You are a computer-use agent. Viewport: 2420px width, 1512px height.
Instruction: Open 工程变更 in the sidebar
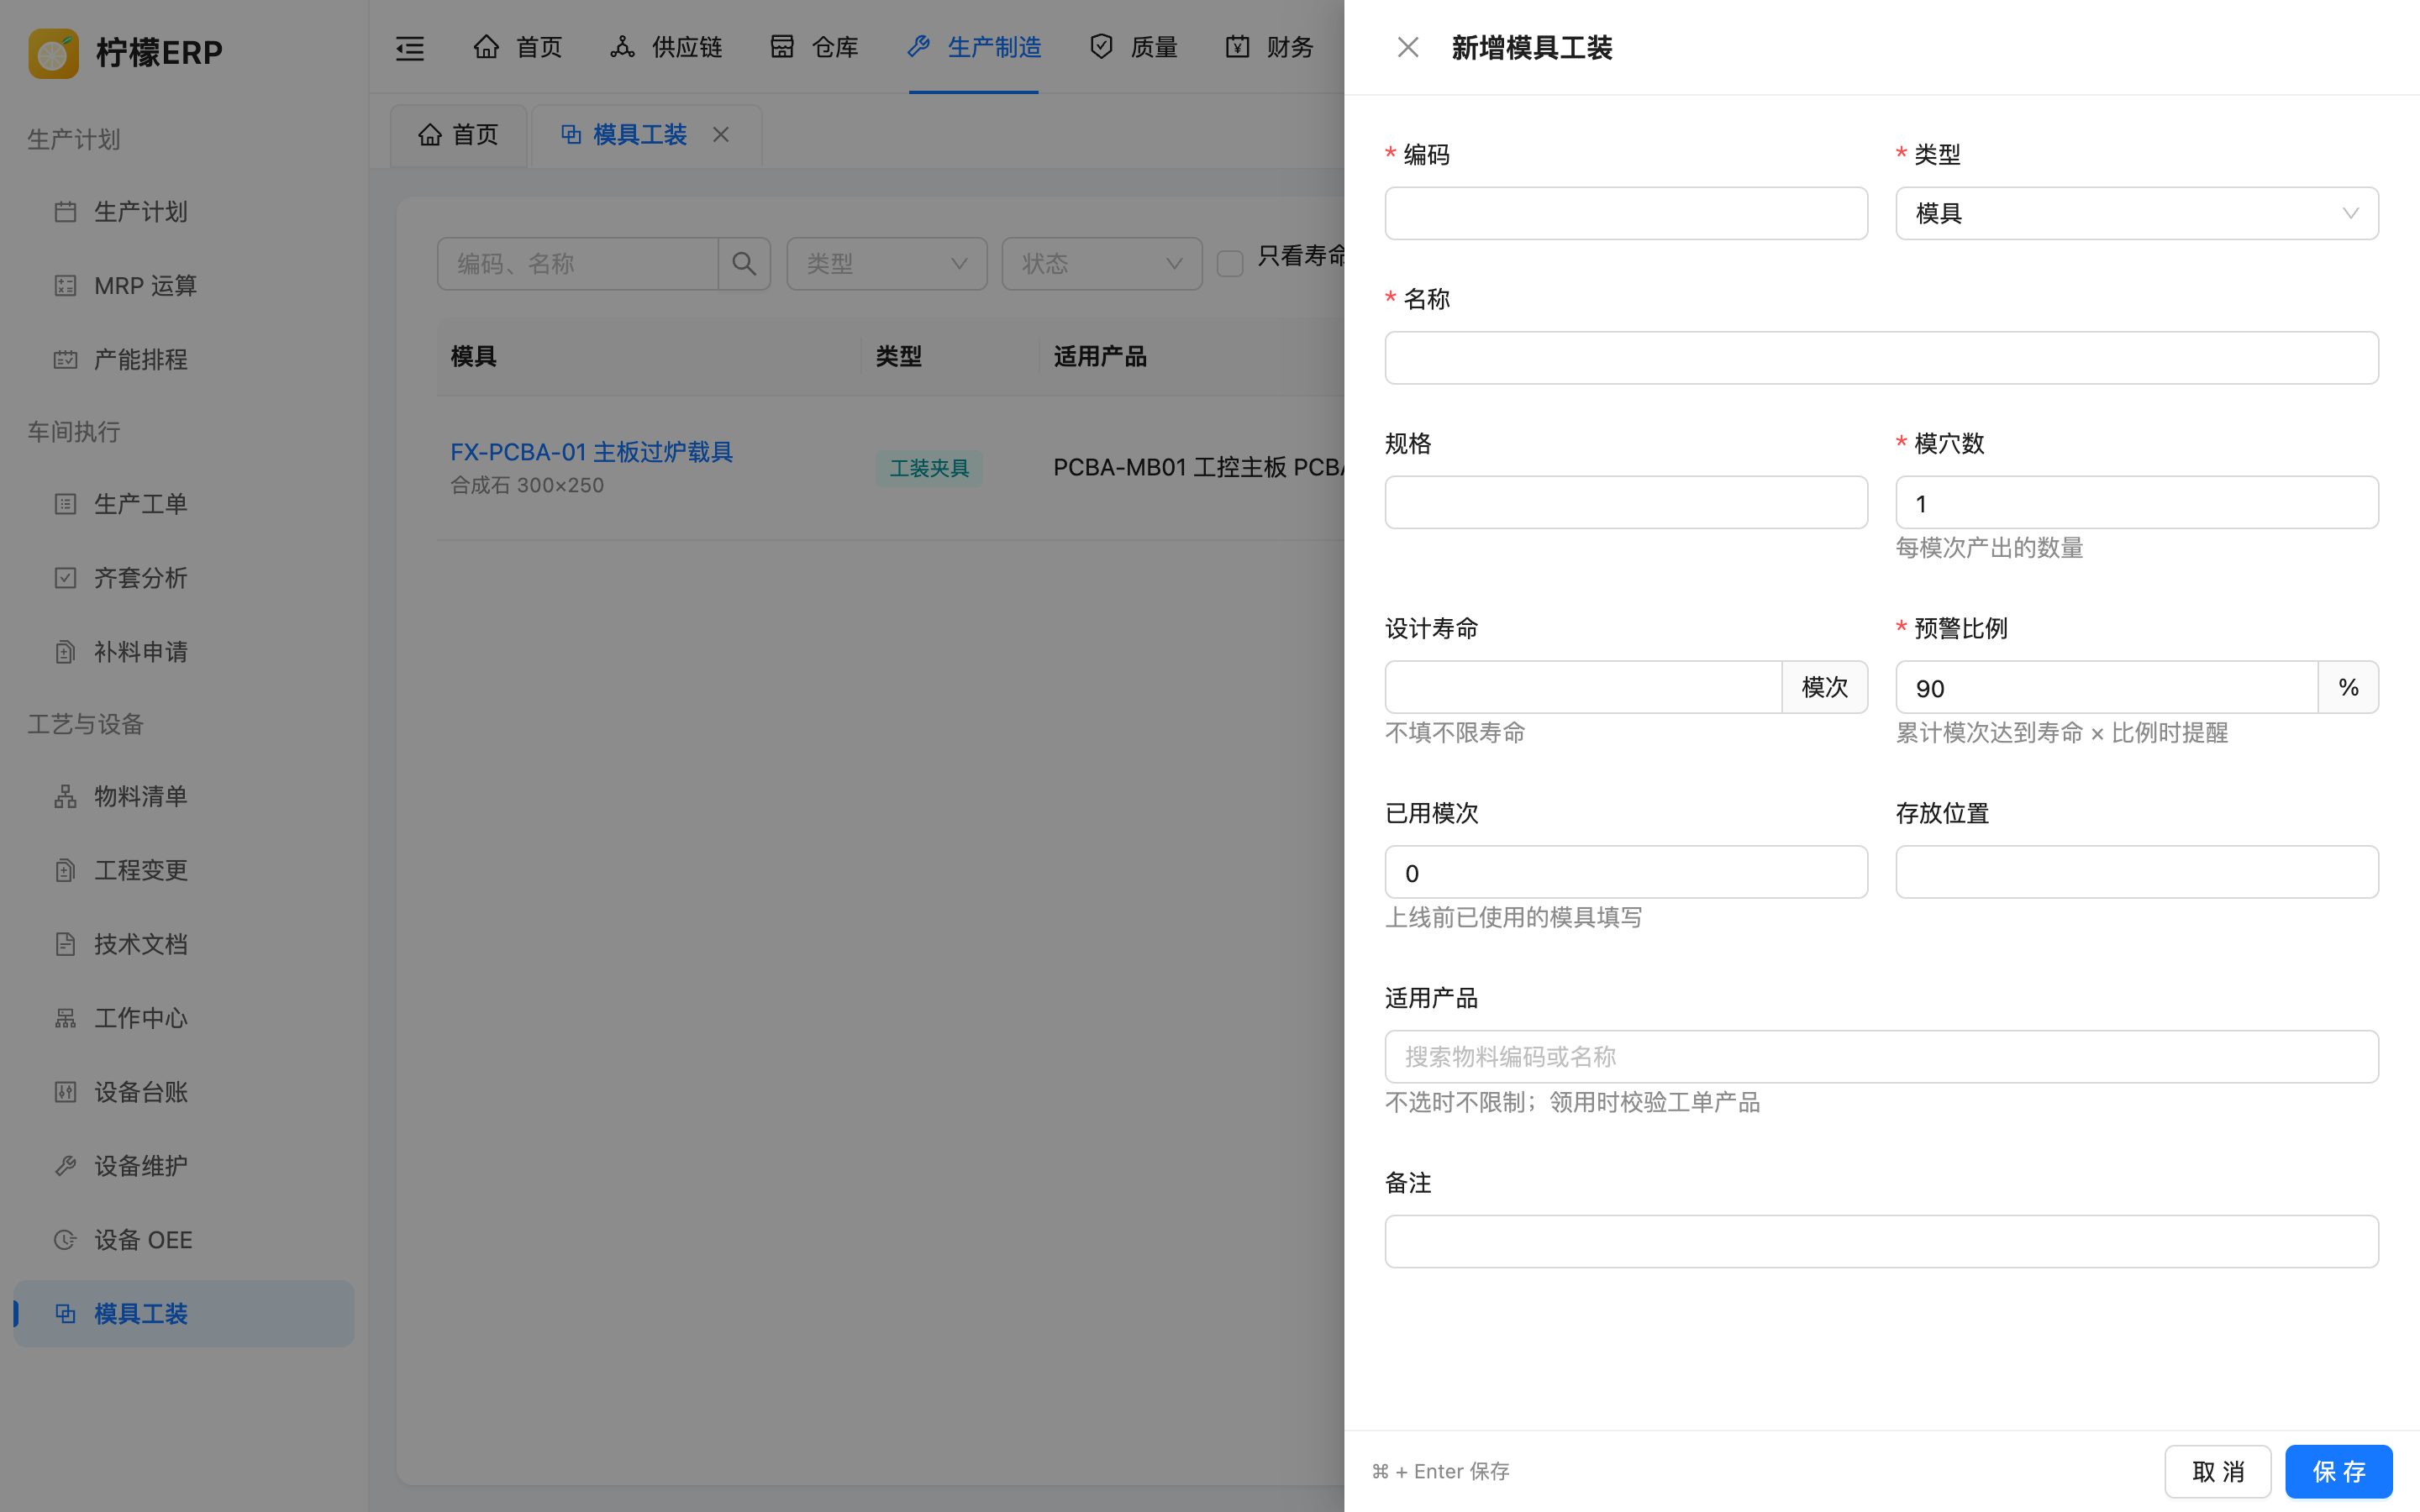click(184, 870)
